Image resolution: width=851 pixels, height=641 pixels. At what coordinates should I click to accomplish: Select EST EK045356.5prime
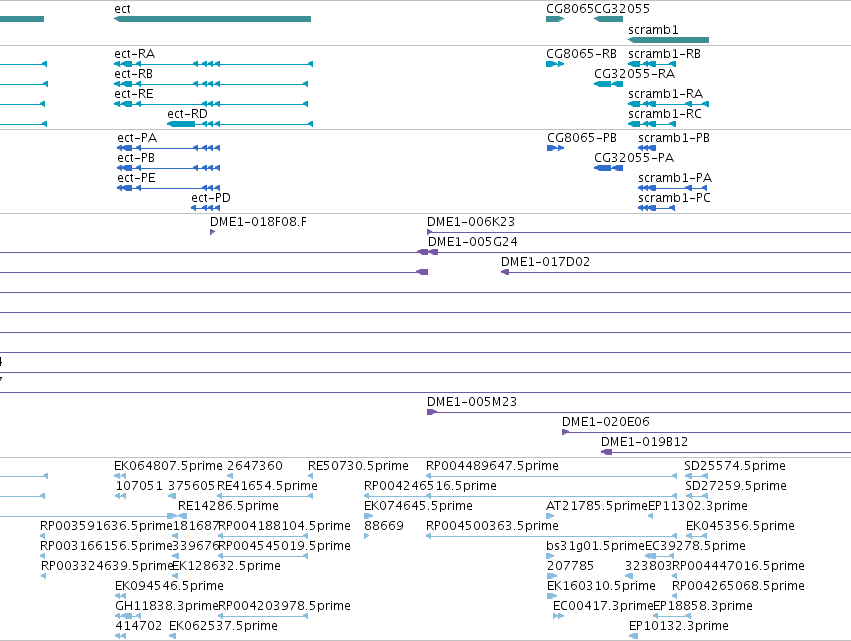pyautogui.click(x=740, y=526)
